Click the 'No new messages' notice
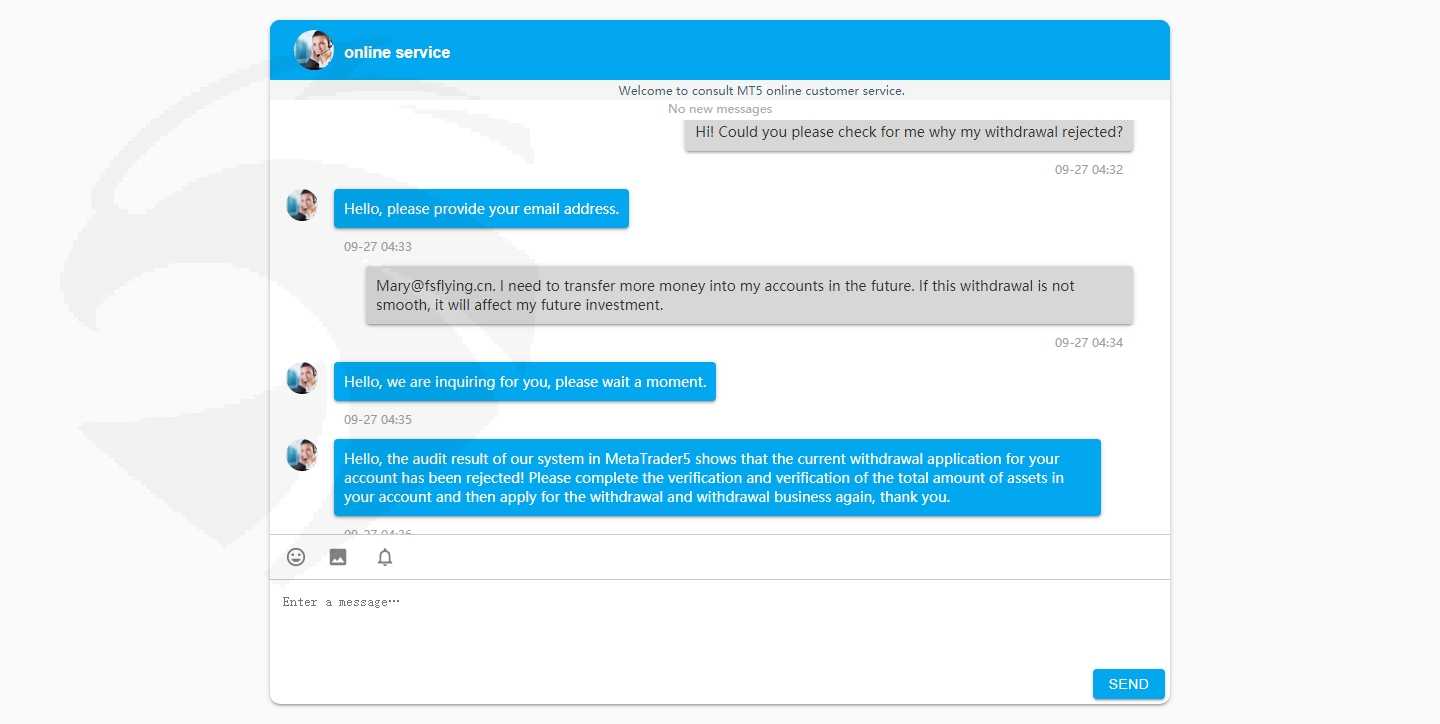 click(720, 109)
